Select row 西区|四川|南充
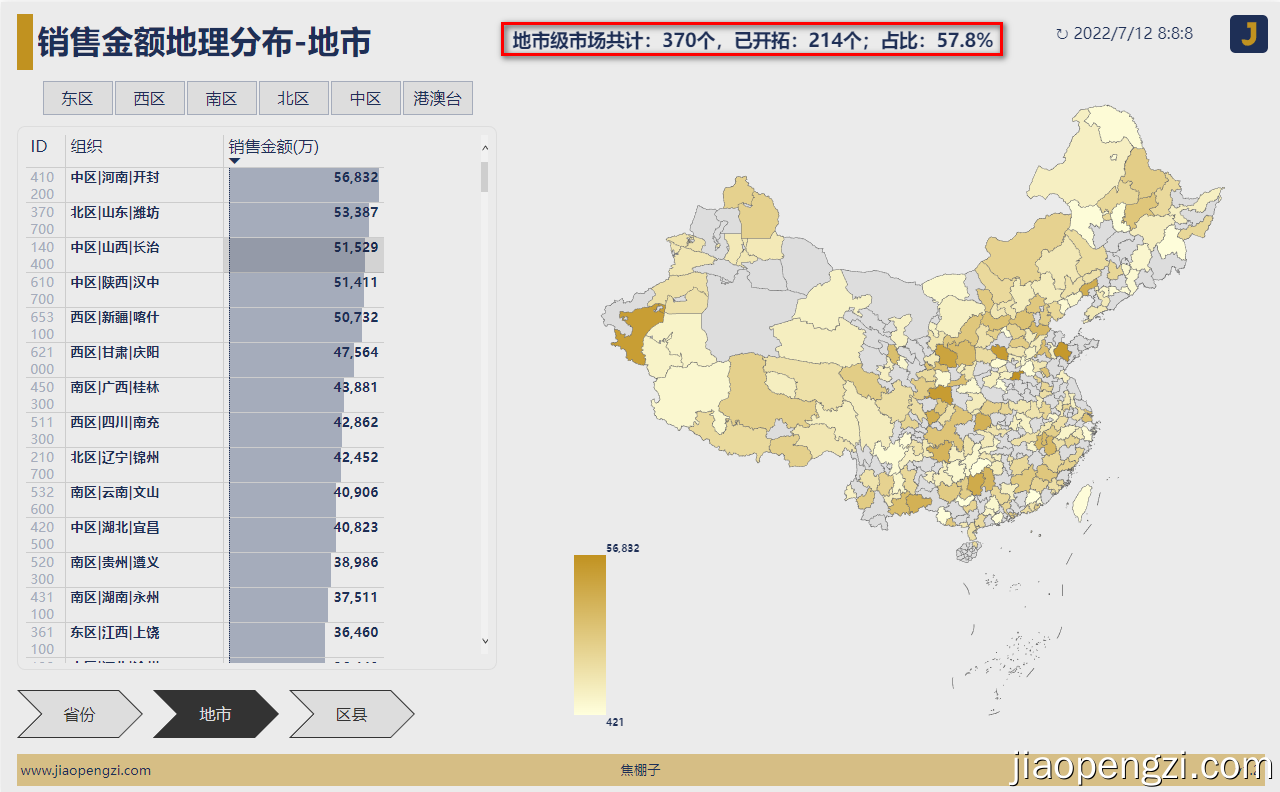This screenshot has height=792, width=1280. [x=205, y=430]
